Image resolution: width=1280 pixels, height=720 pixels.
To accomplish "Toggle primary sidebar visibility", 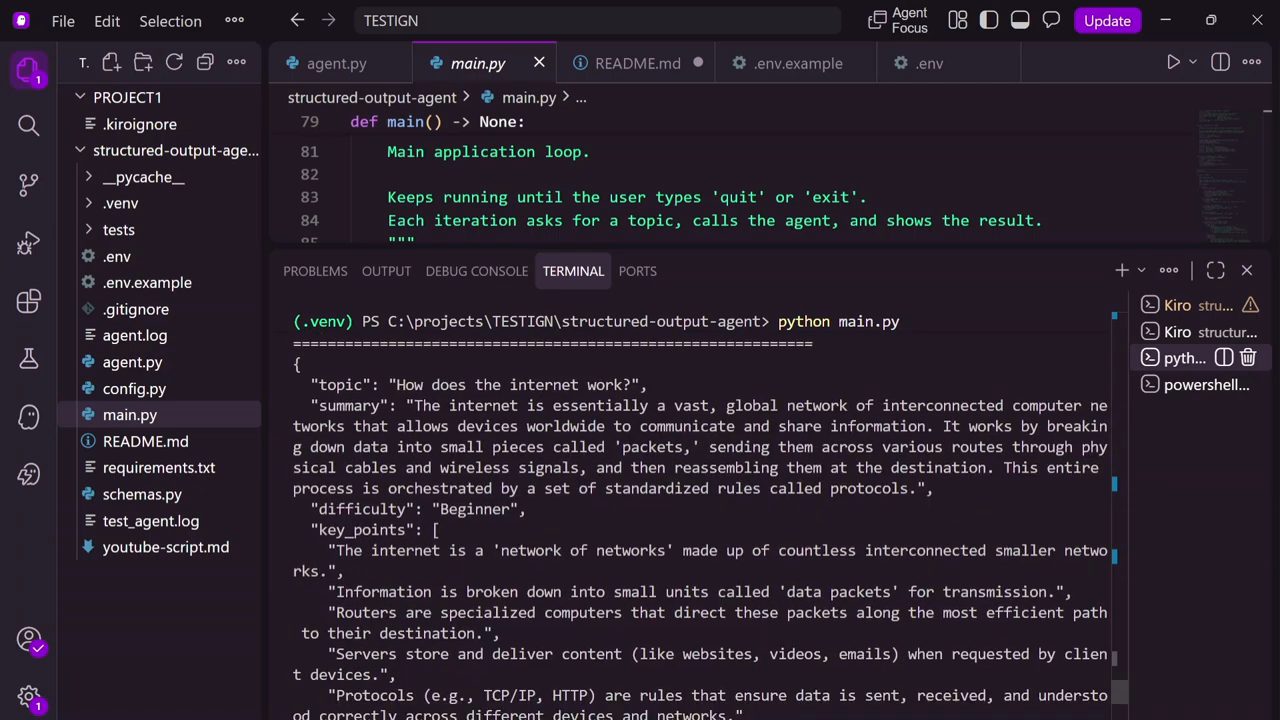I will (989, 20).
